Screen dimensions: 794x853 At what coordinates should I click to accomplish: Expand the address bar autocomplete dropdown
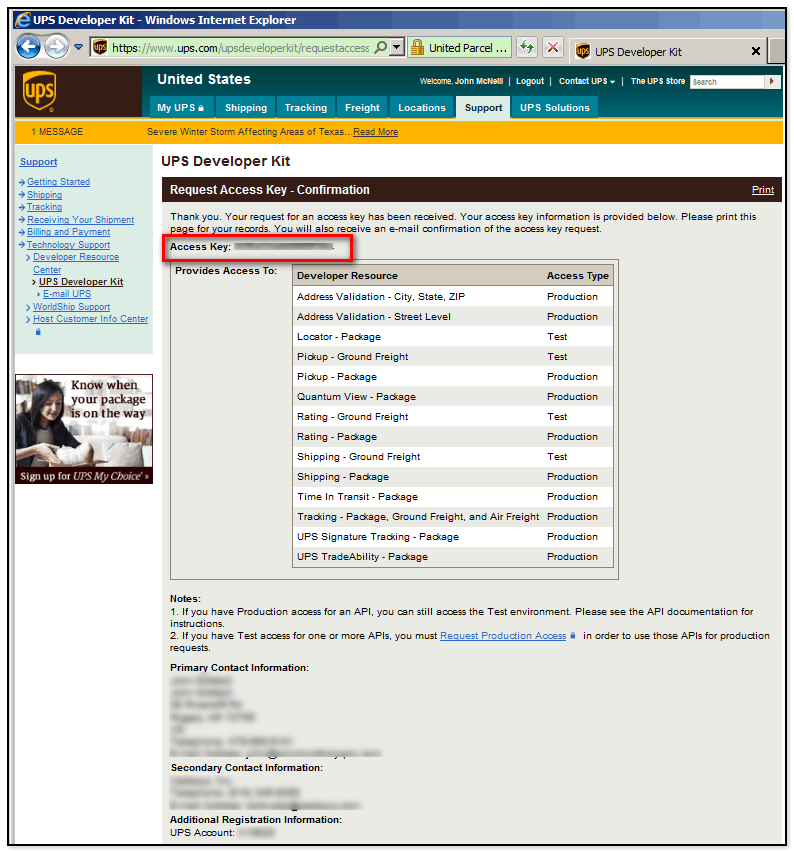pos(397,48)
